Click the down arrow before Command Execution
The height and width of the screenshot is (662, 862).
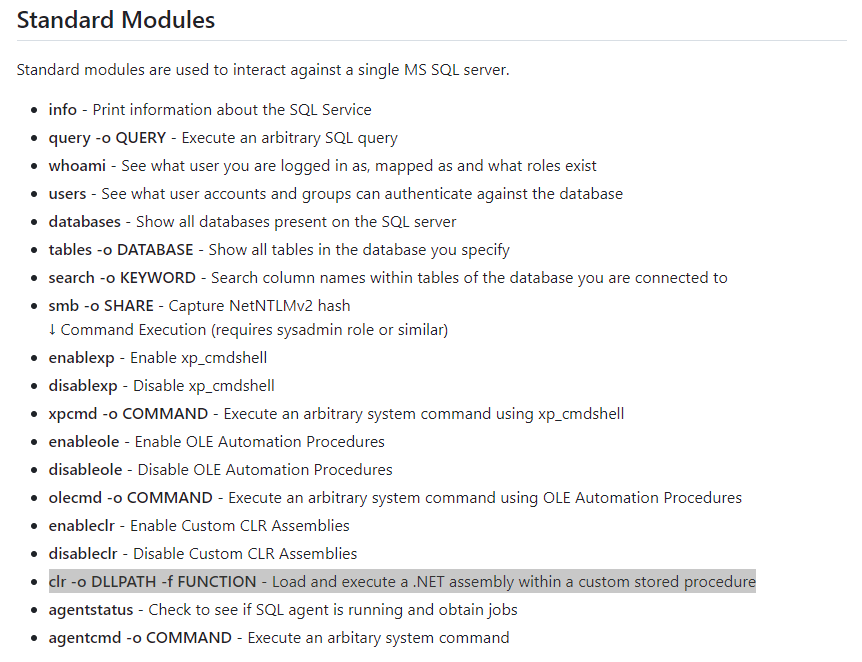point(53,330)
